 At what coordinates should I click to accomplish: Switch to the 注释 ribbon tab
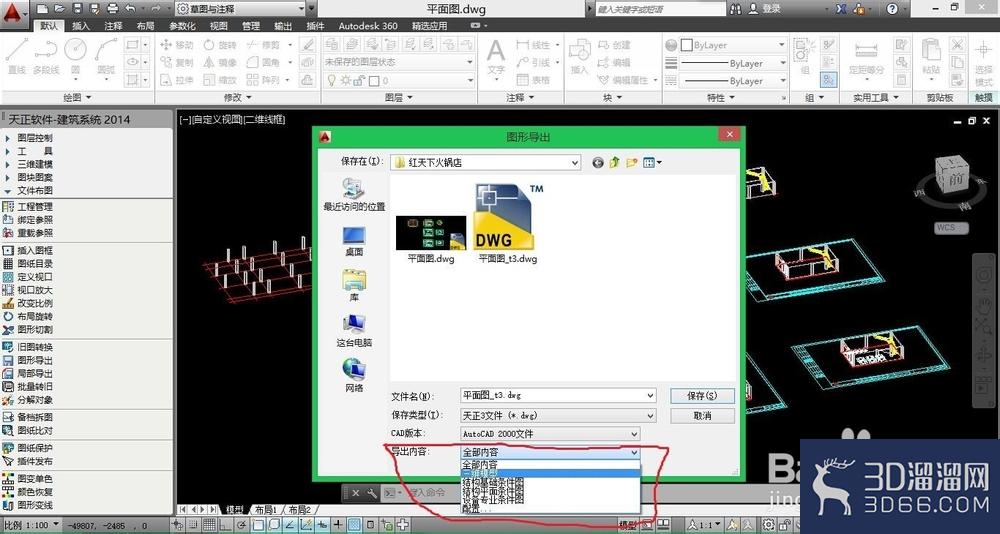[114, 26]
